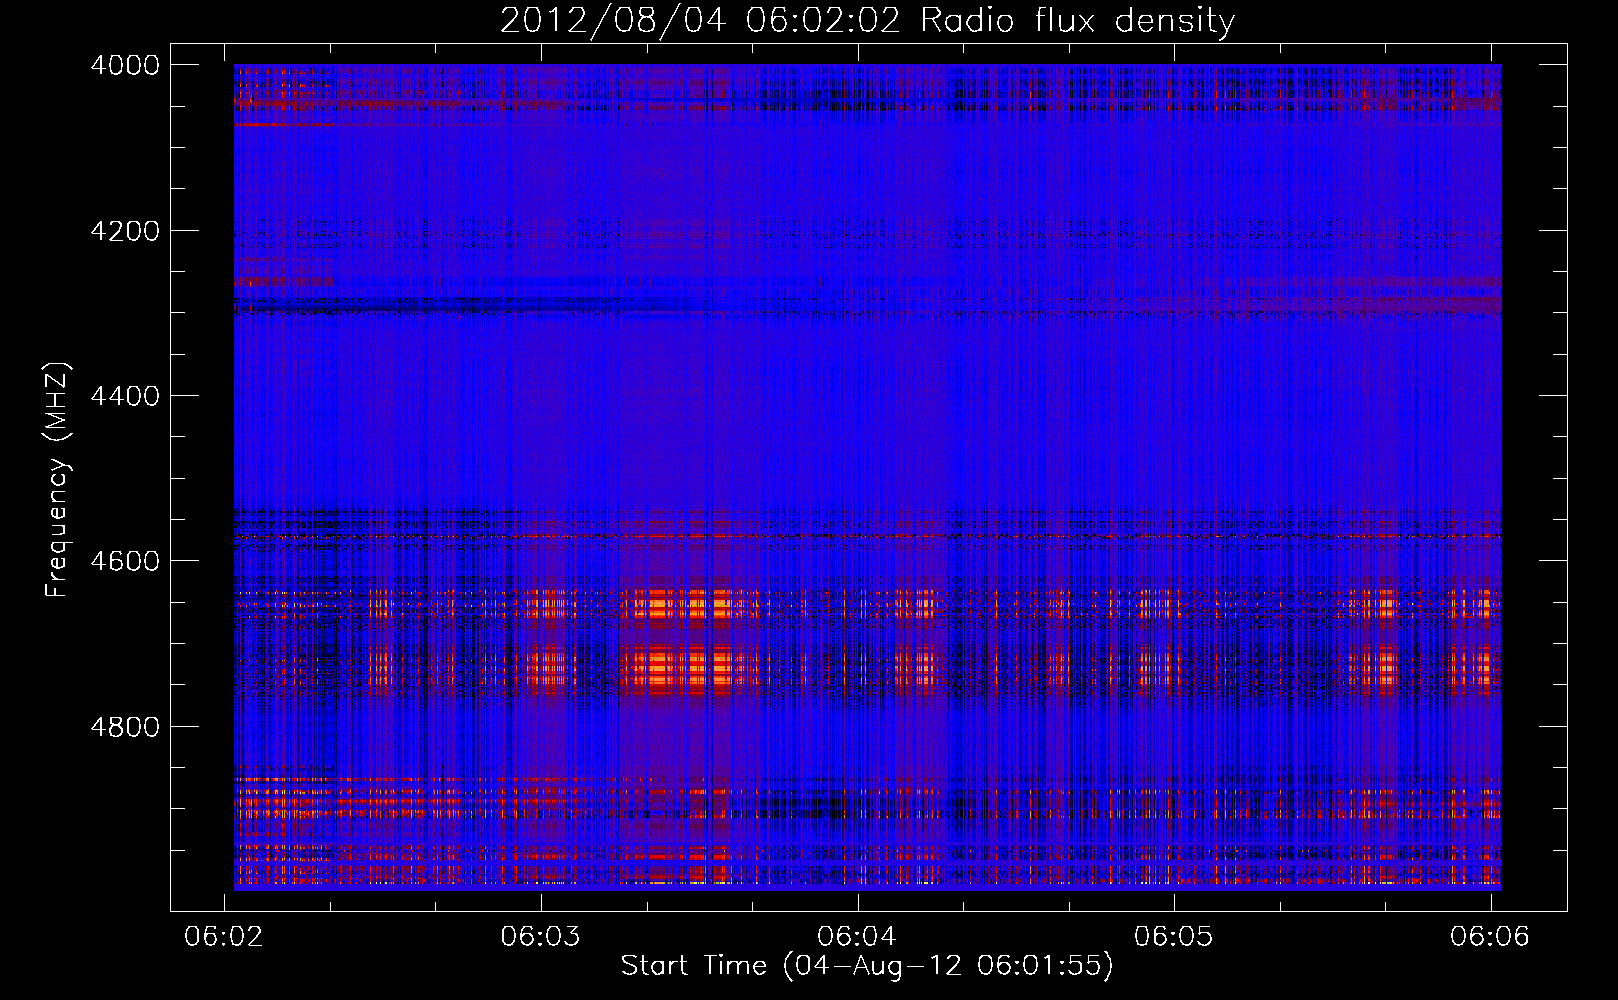Select the 4000 frequency axis label
Viewport: 1618px width, 1000px height.
click(125, 65)
